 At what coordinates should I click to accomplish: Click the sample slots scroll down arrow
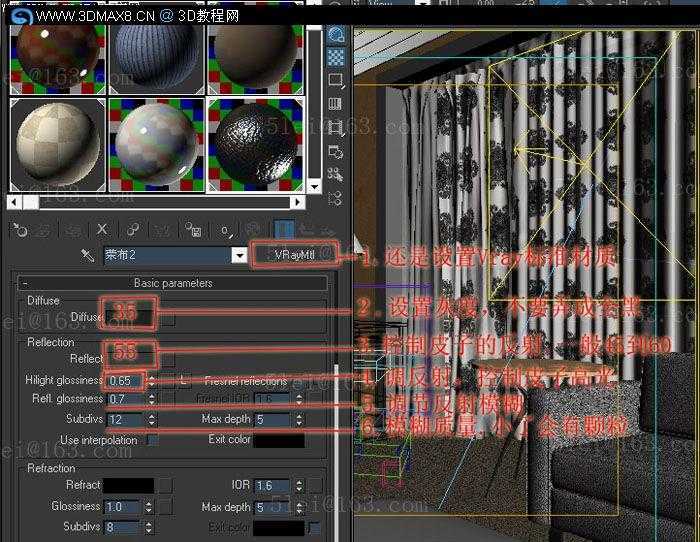tap(315, 186)
